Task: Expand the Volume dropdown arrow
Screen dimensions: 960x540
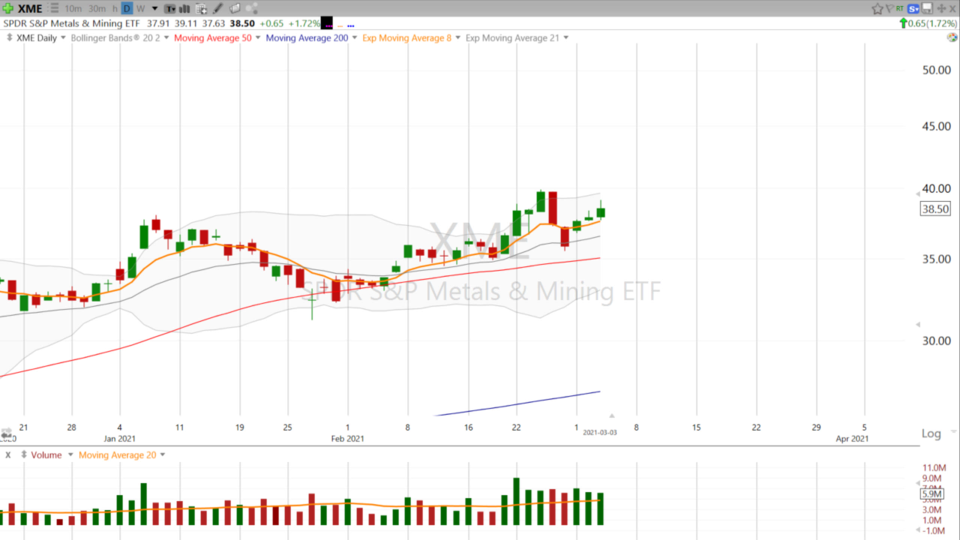Action: [70, 455]
